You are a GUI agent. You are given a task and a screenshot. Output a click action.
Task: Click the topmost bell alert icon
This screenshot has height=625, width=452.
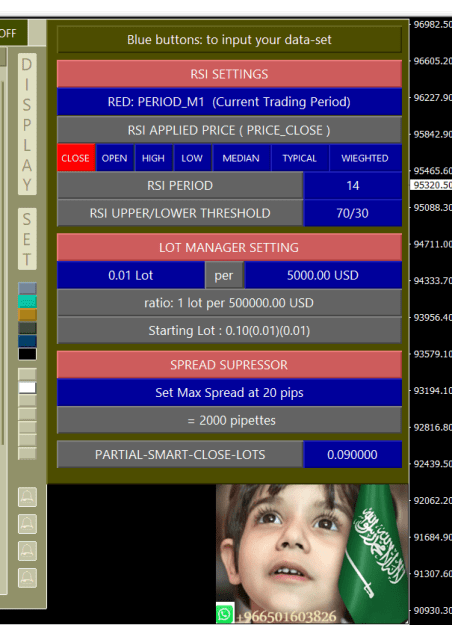pyautogui.click(x=27, y=497)
